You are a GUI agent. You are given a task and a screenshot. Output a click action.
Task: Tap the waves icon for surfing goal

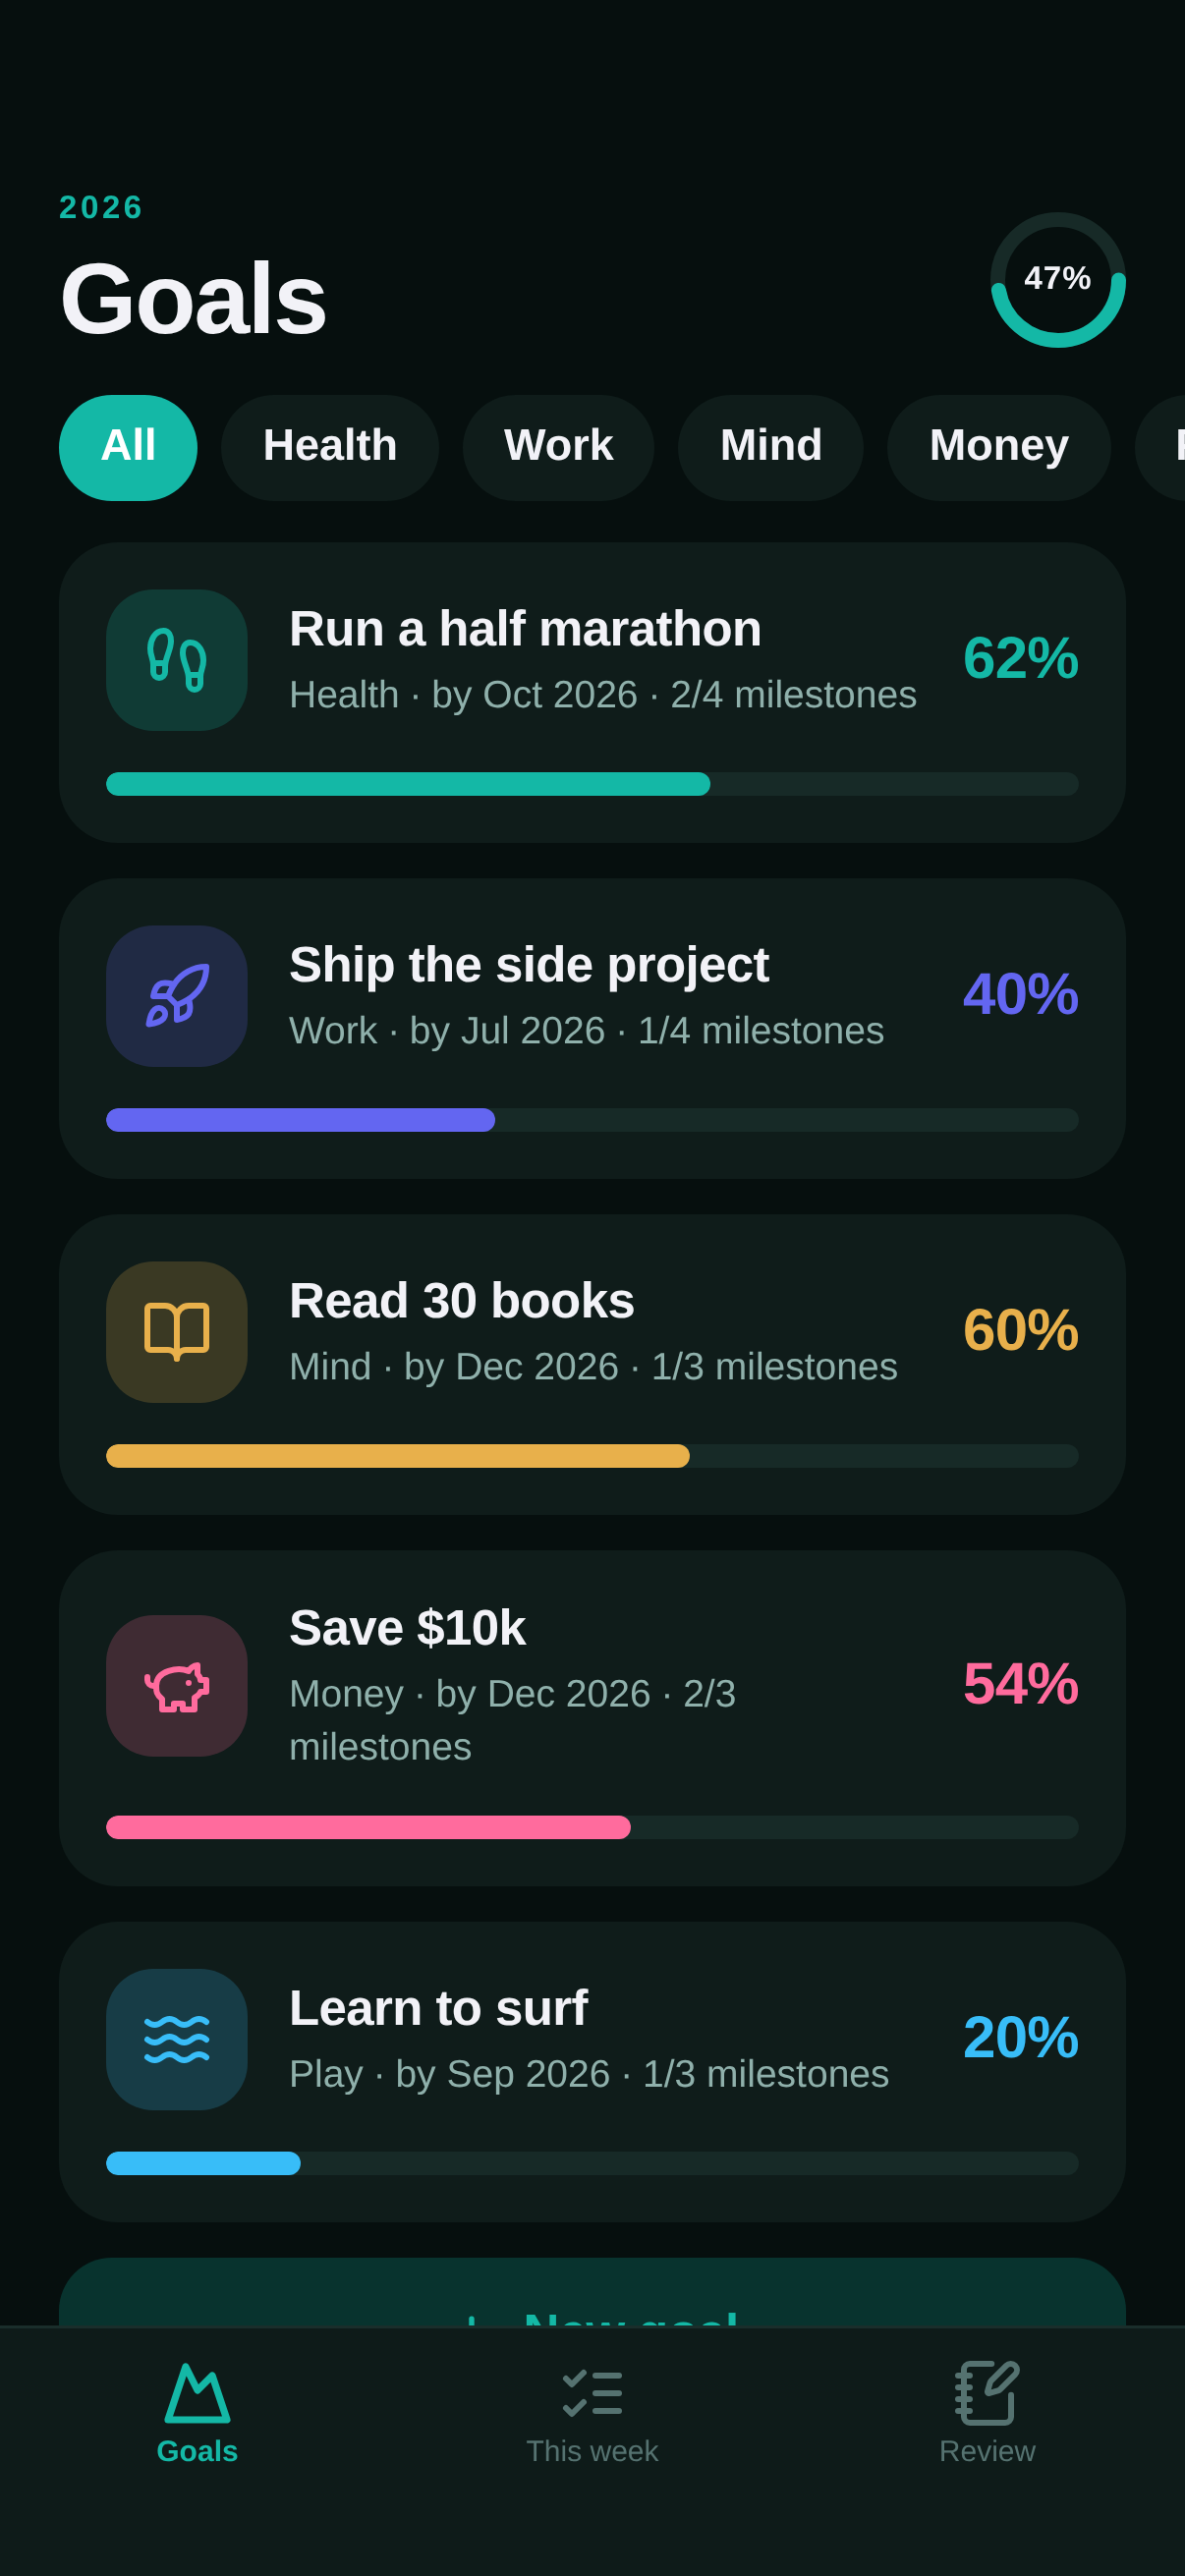[x=177, y=2040]
